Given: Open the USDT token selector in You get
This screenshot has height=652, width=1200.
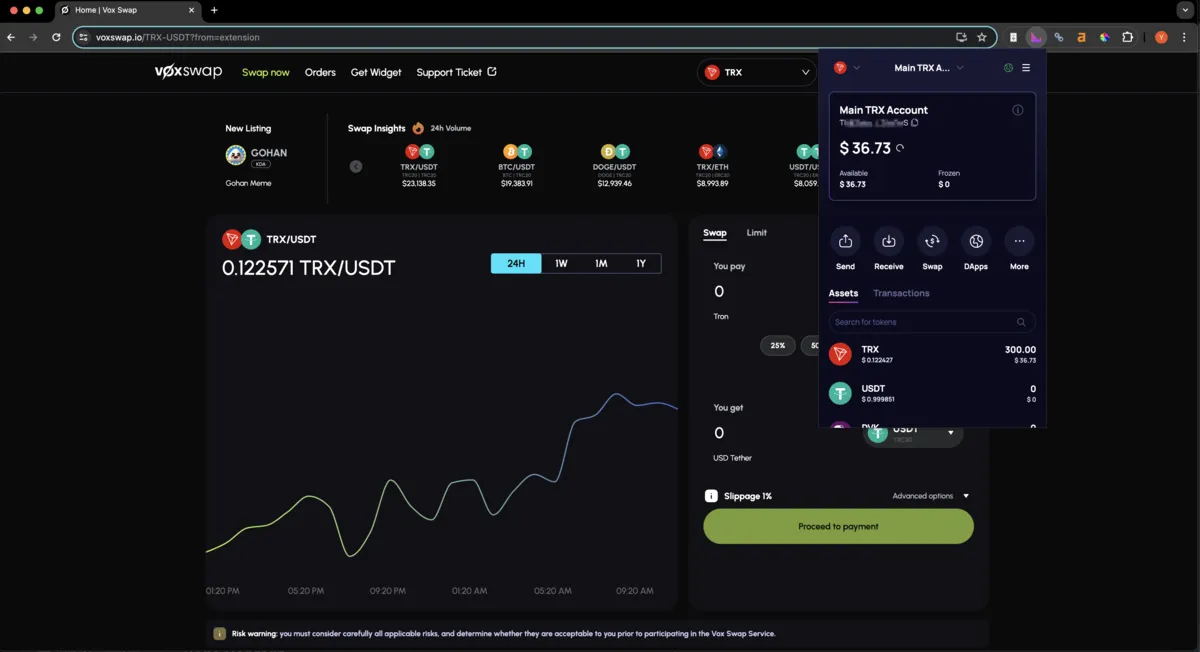Looking at the screenshot, I should tap(914, 433).
